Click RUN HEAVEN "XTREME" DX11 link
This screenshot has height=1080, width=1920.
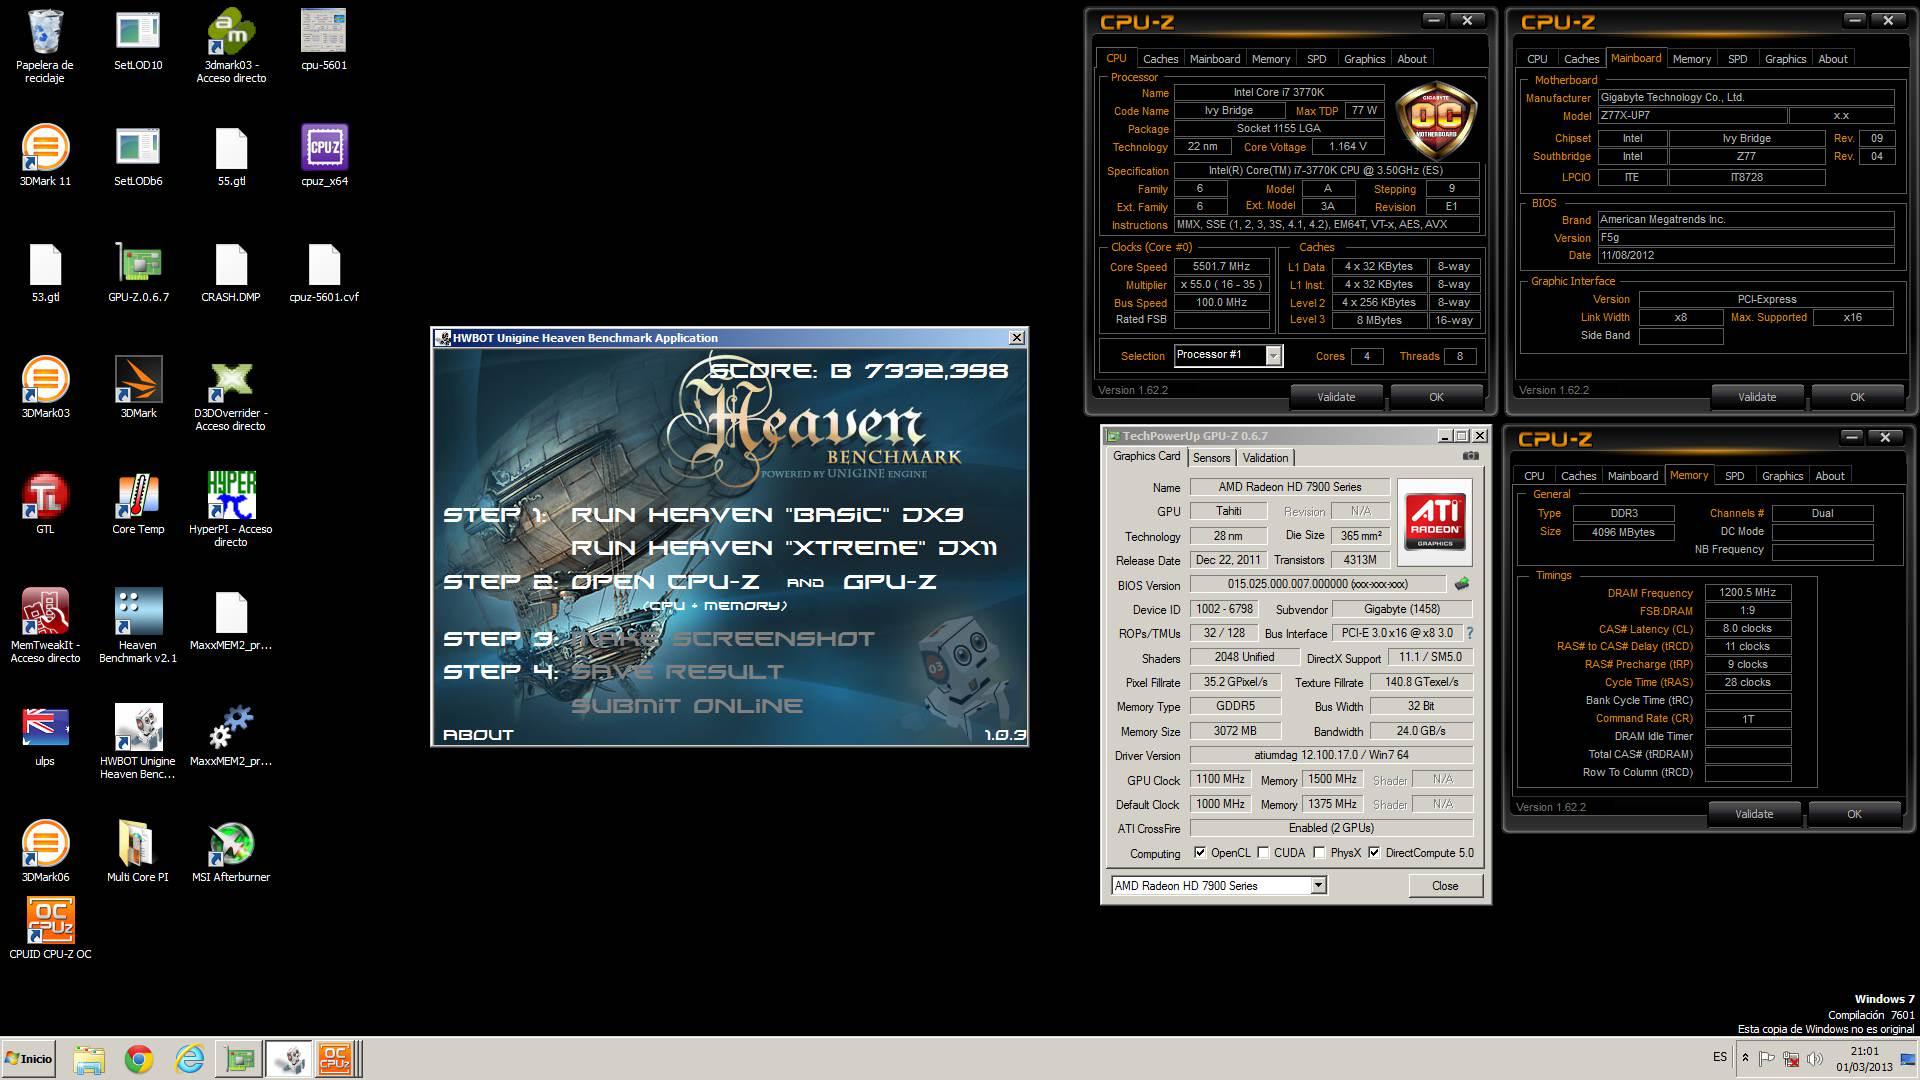point(783,548)
